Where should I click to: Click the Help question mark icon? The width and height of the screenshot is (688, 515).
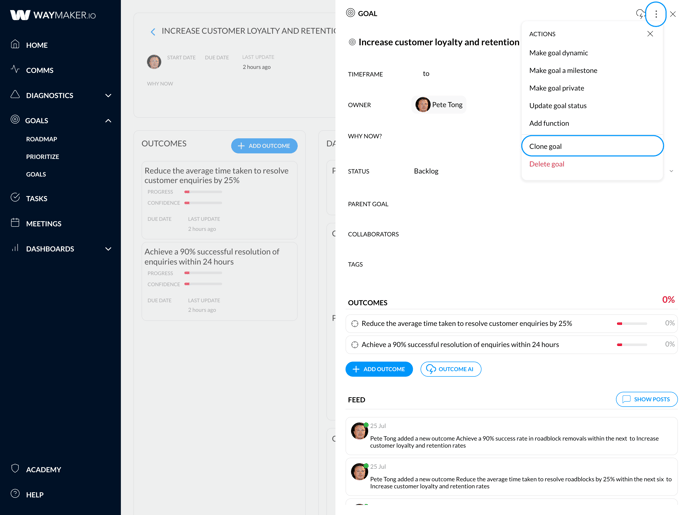click(15, 494)
